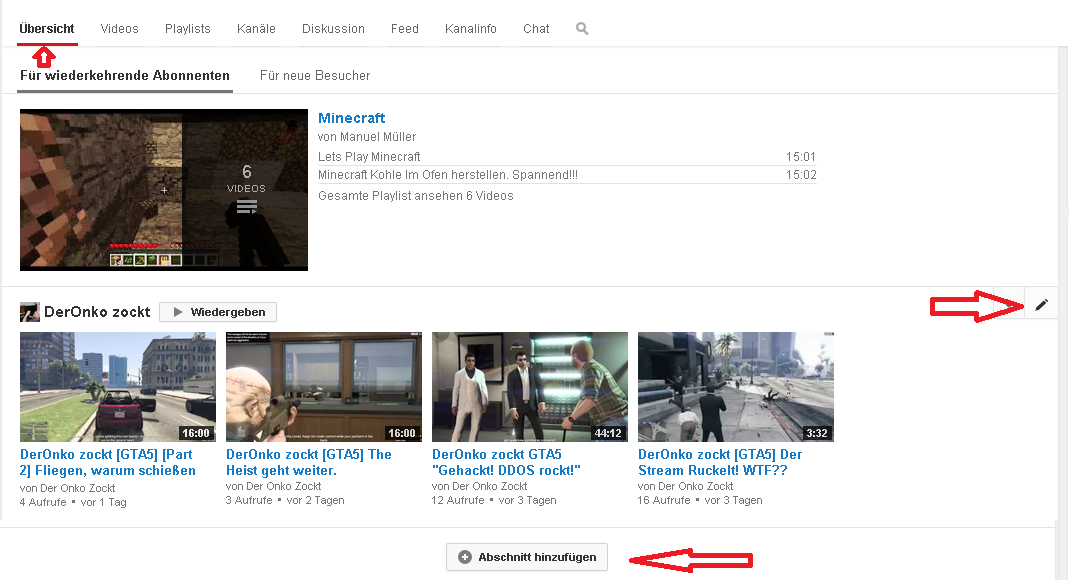Screen dimensions: 1069x580
Task: Open Der Stream Ruckelt! WTF?? video thumbnail
Action: [x=735, y=387]
